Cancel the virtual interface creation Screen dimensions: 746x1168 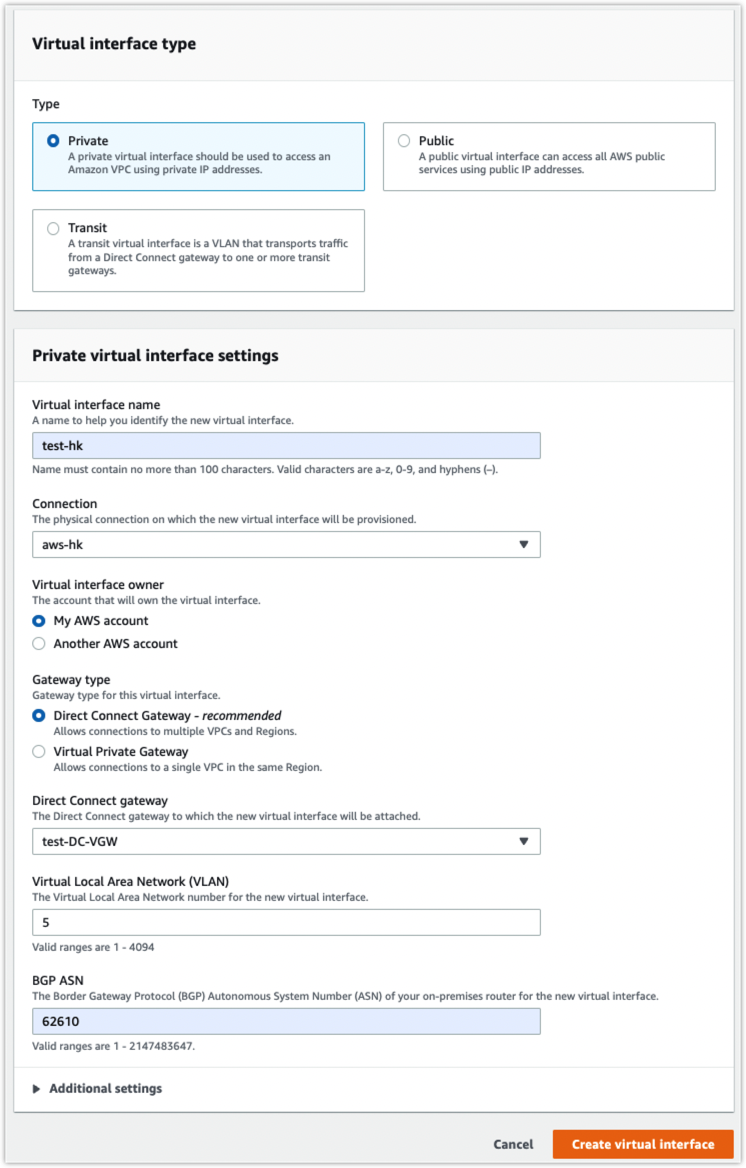[x=513, y=1144]
